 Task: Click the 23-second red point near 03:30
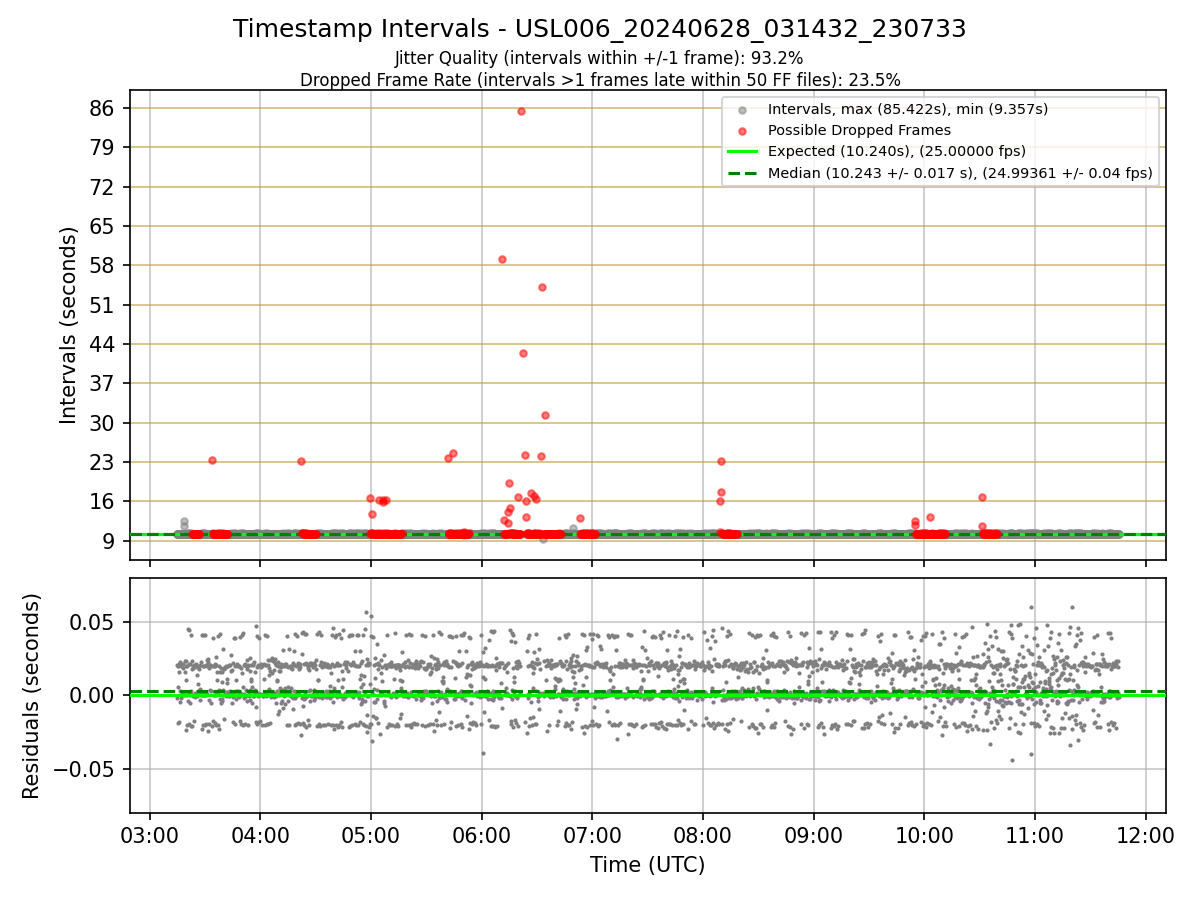(x=212, y=460)
